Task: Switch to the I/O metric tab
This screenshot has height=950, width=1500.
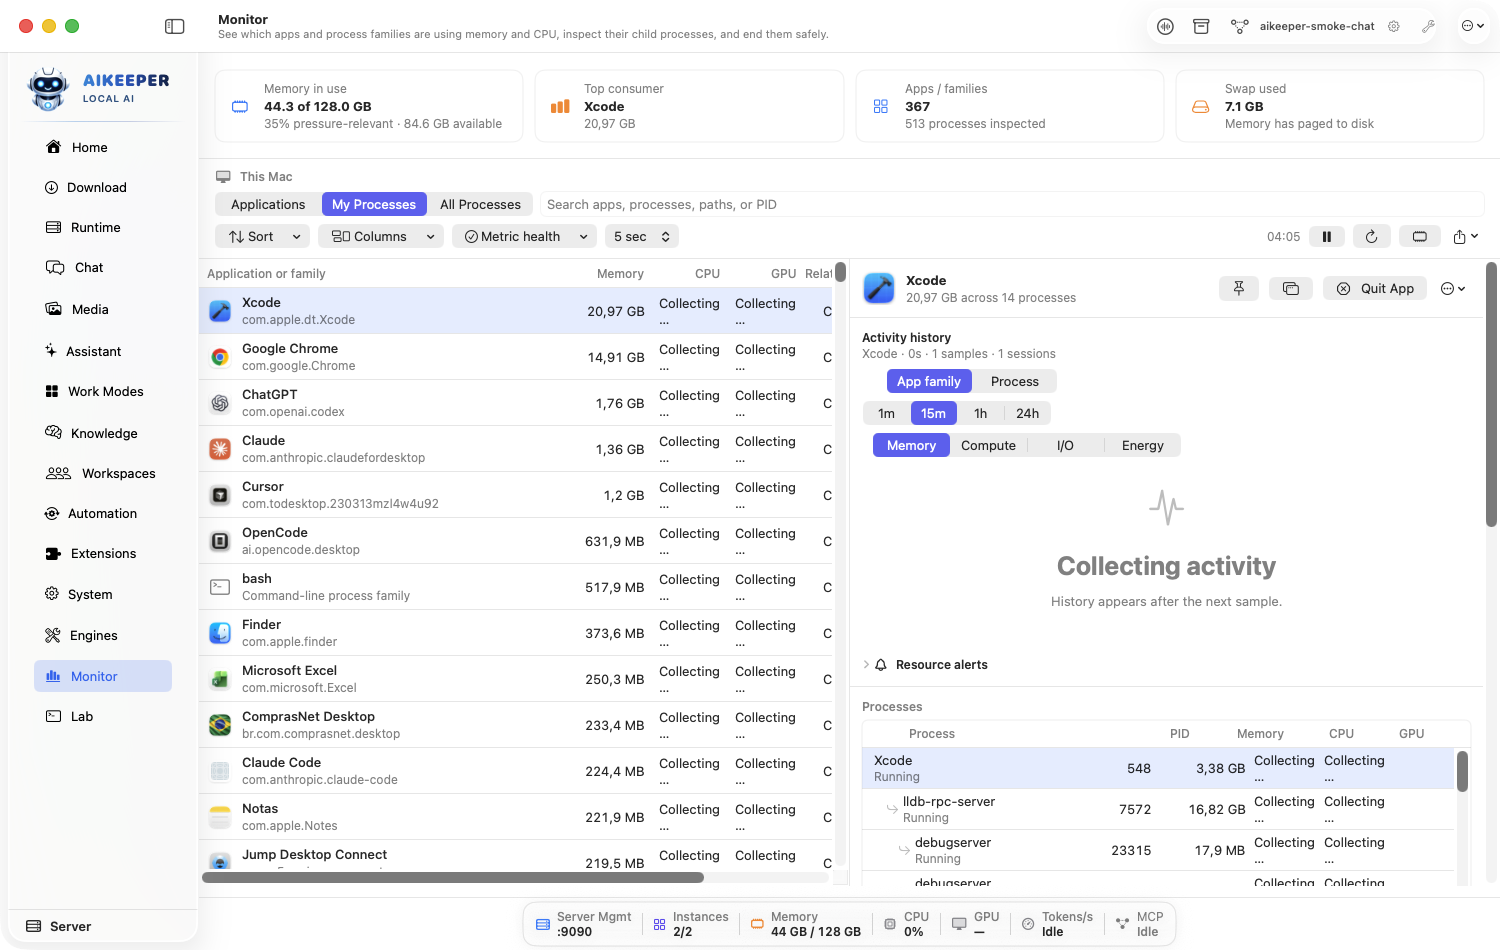Action: coord(1065,445)
